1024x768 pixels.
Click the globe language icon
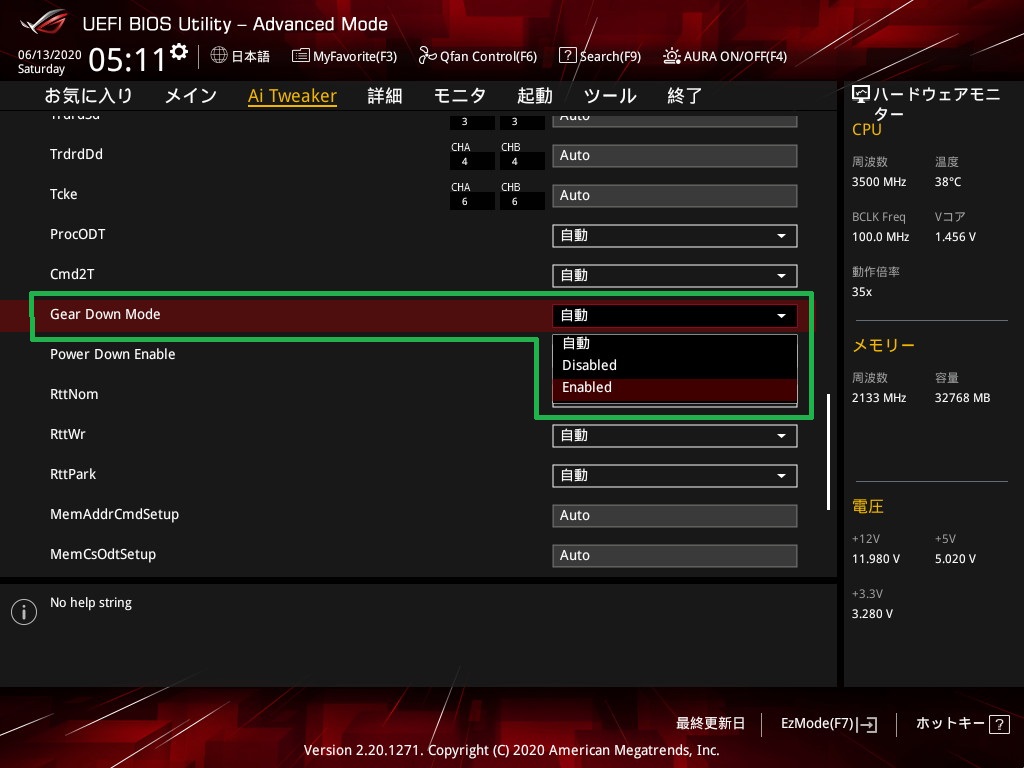(x=219, y=55)
